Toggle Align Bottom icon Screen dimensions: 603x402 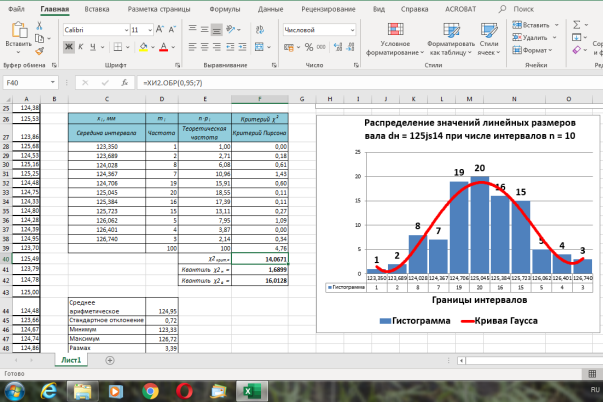point(217,29)
